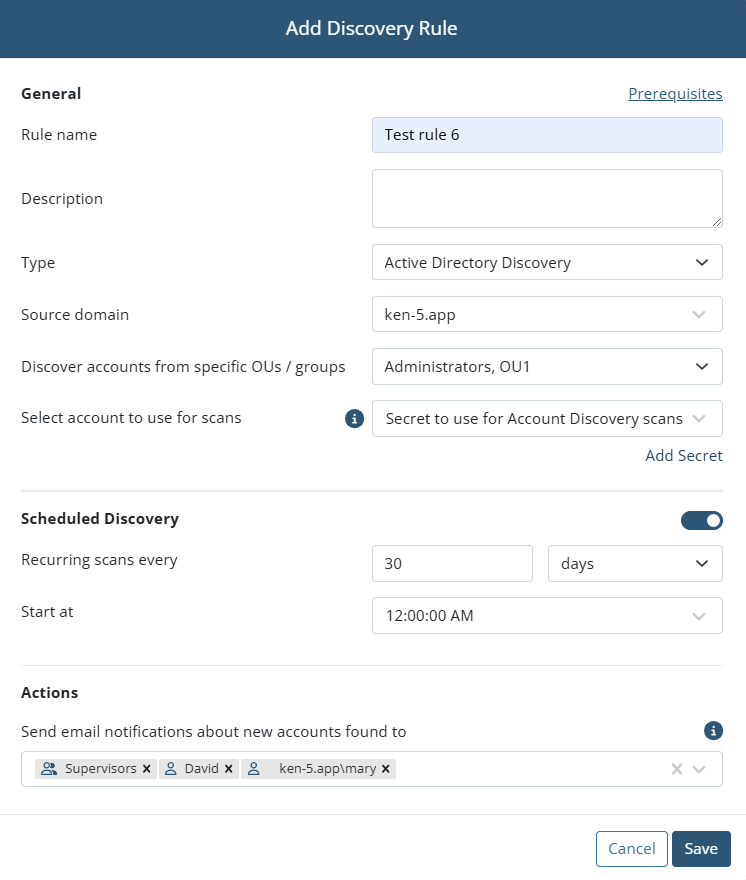Click the info icon for email notifications
The width and height of the screenshot is (746, 880).
tap(713, 731)
